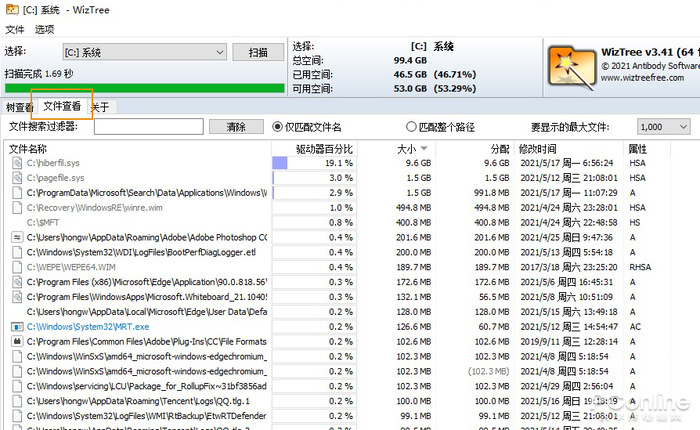Screen dimensions: 700x430
Task: Click the MRT.exe file icon
Action: point(16,327)
